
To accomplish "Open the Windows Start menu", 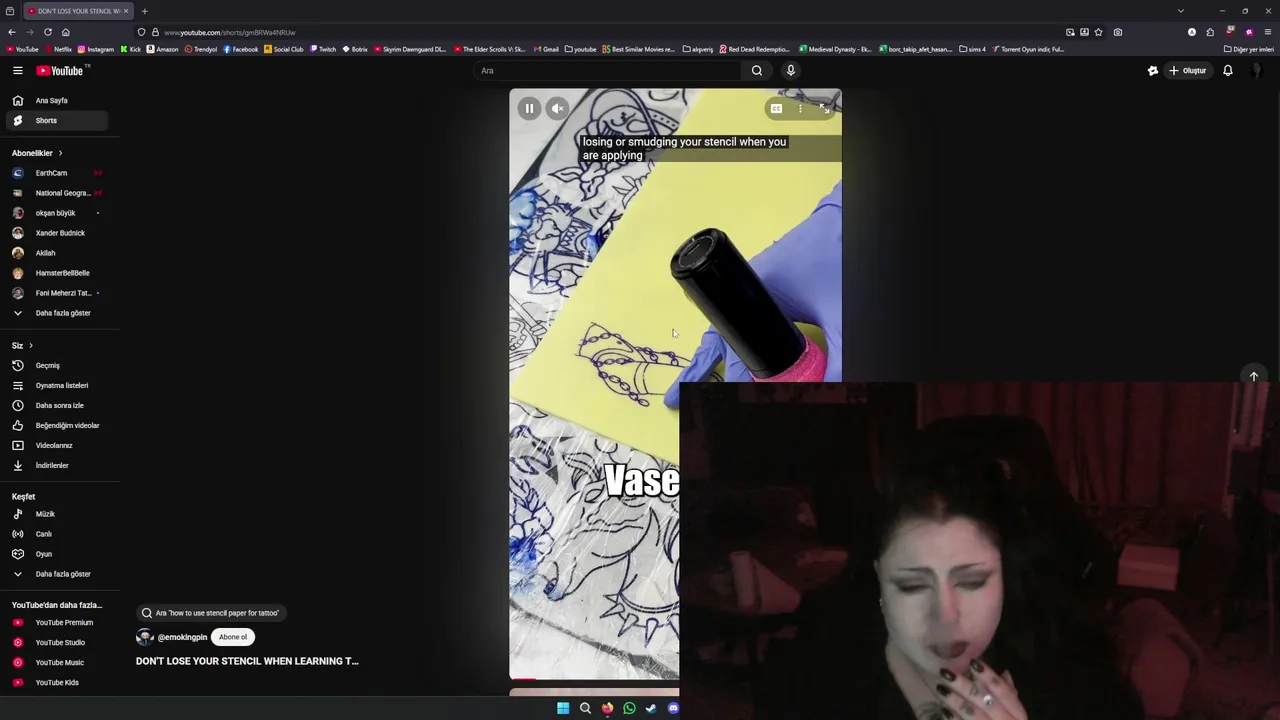I will click(x=563, y=708).
